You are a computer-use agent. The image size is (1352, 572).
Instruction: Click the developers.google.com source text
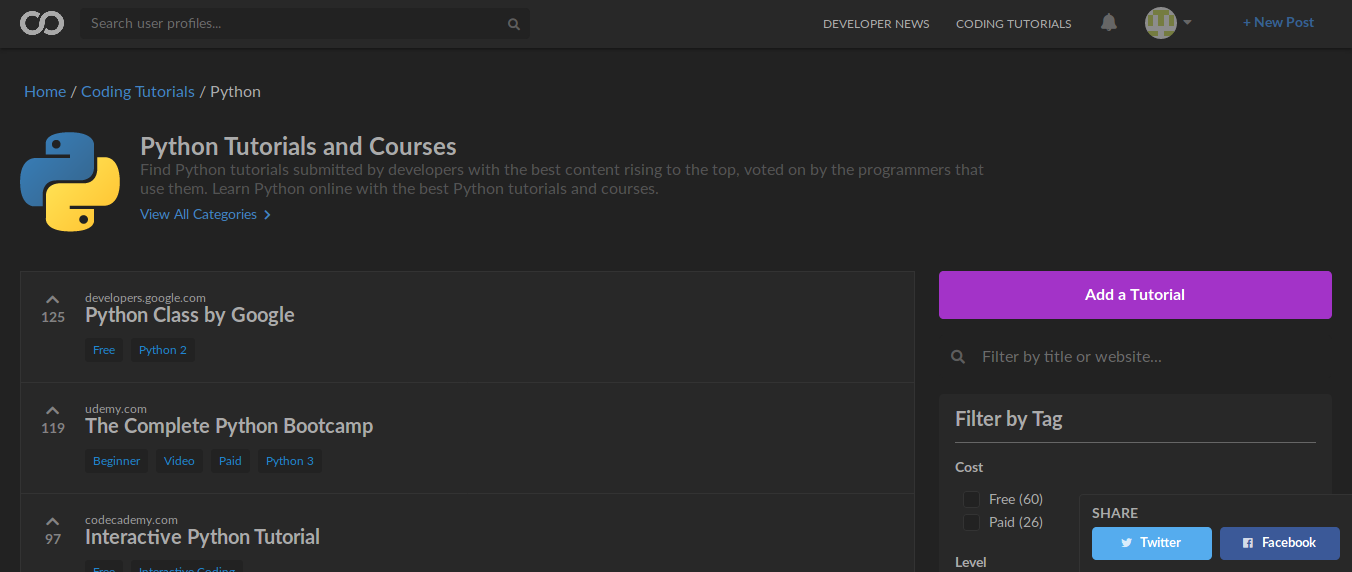[145, 297]
